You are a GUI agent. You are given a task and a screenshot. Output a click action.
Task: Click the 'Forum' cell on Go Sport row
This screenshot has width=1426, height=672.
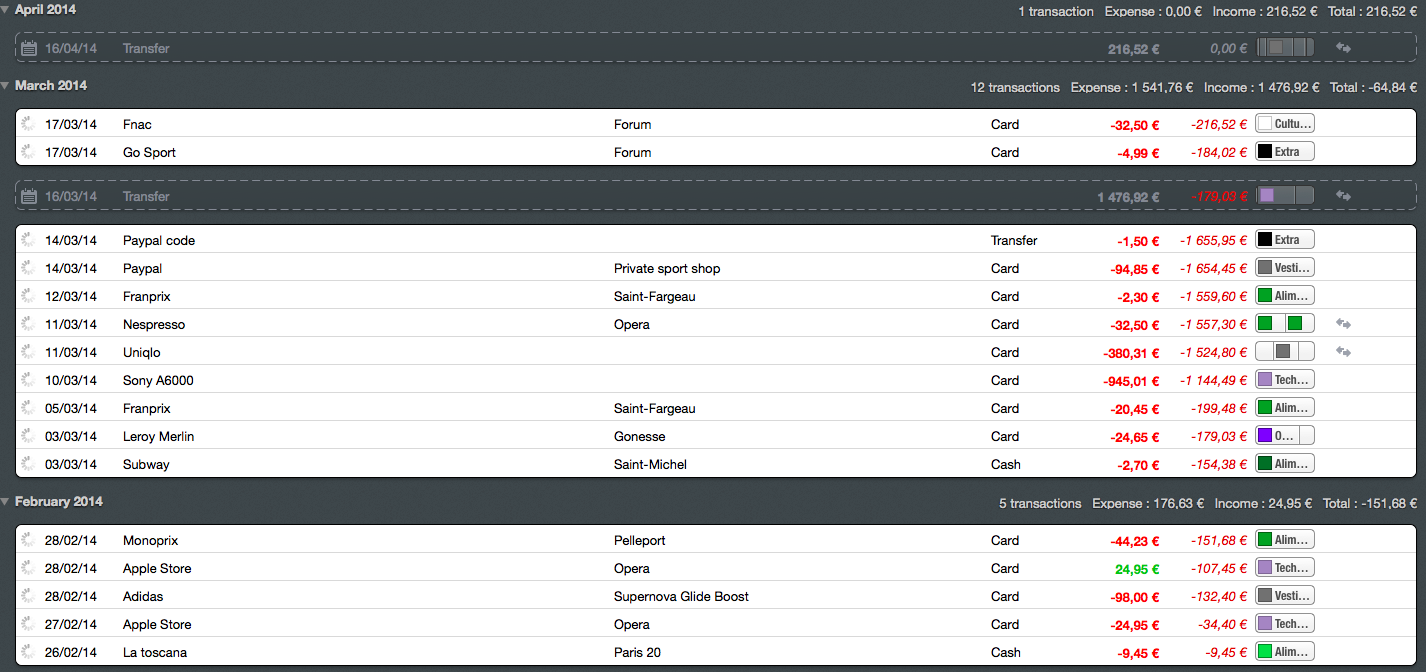pos(632,152)
